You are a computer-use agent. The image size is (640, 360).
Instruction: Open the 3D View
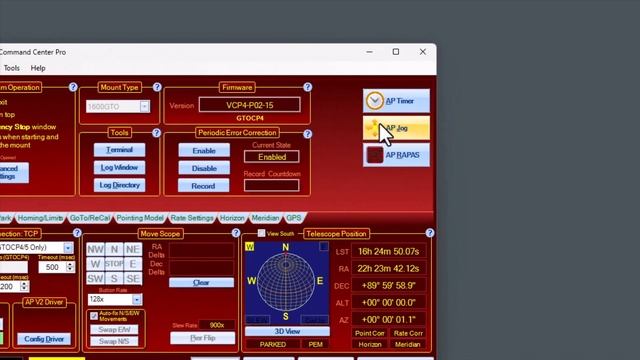coord(287,331)
